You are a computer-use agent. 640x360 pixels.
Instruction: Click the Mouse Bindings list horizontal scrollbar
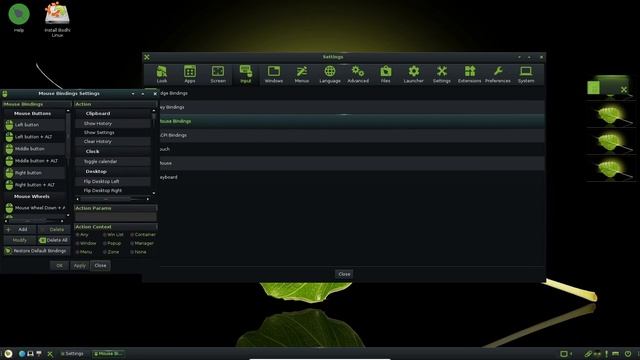point(34,221)
